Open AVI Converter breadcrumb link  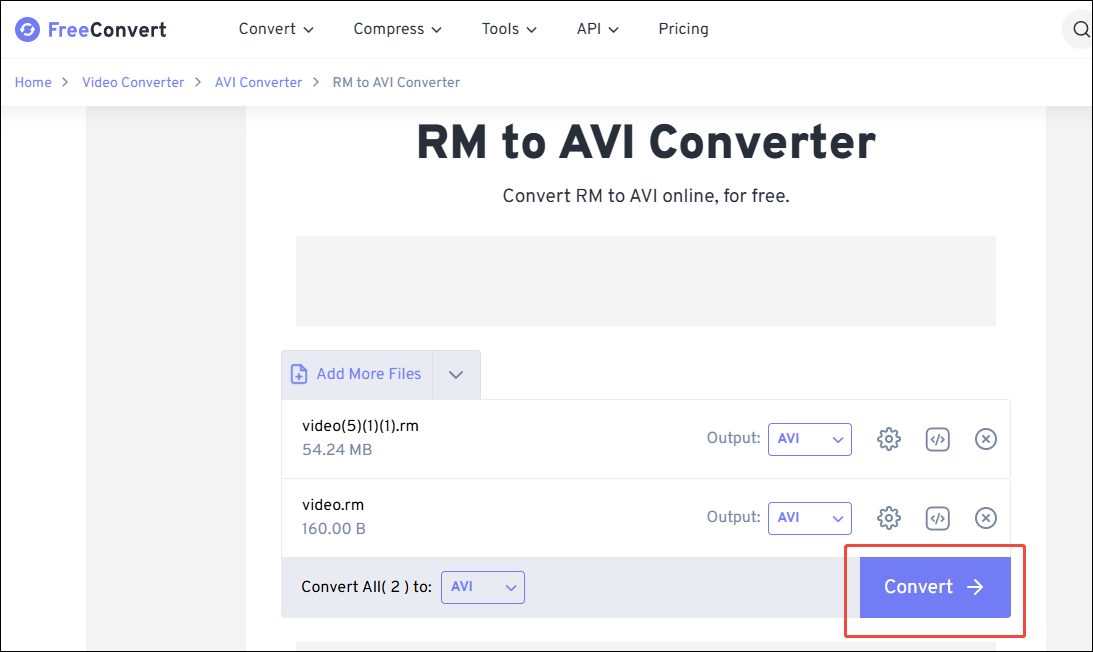(258, 82)
